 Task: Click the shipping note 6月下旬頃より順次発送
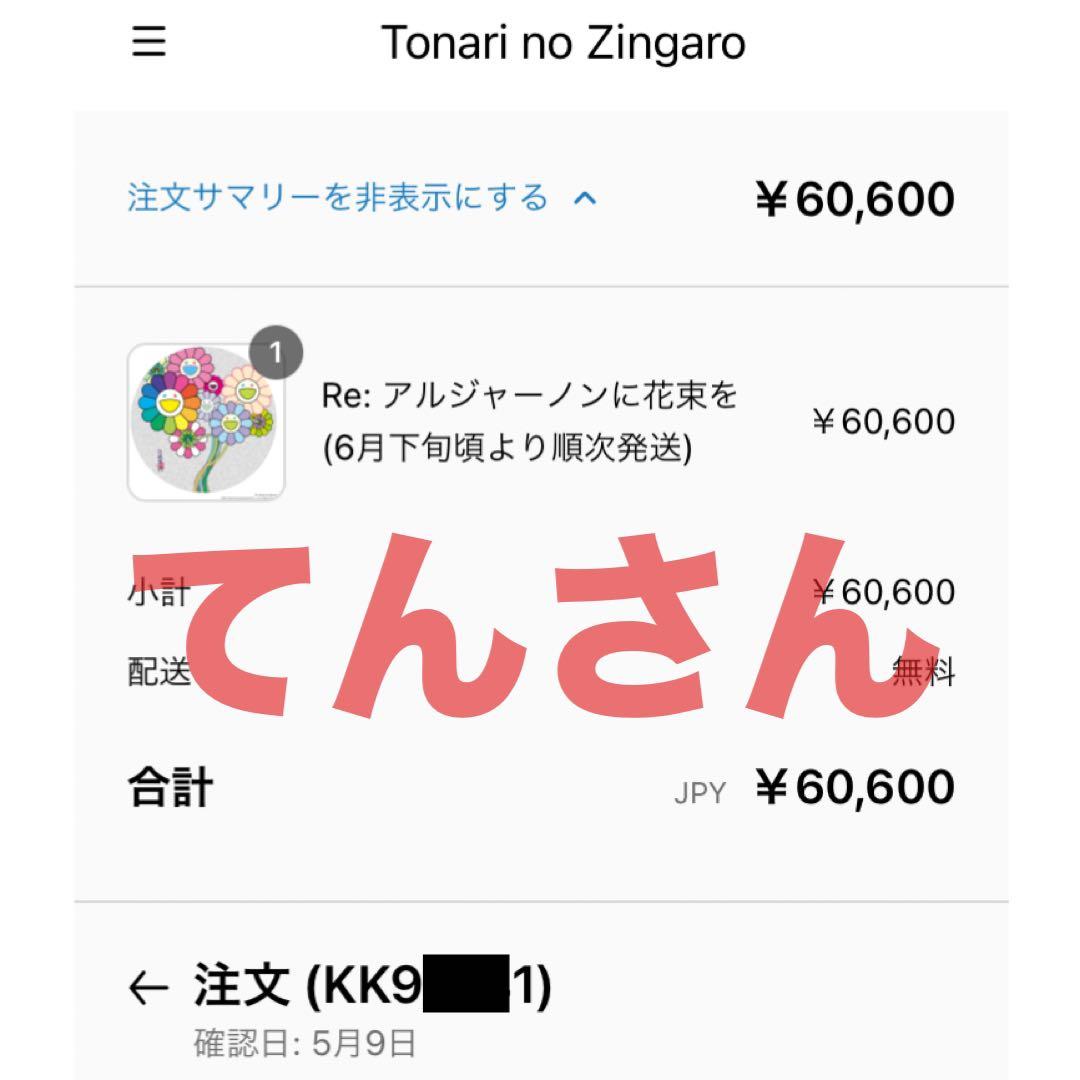click(507, 448)
